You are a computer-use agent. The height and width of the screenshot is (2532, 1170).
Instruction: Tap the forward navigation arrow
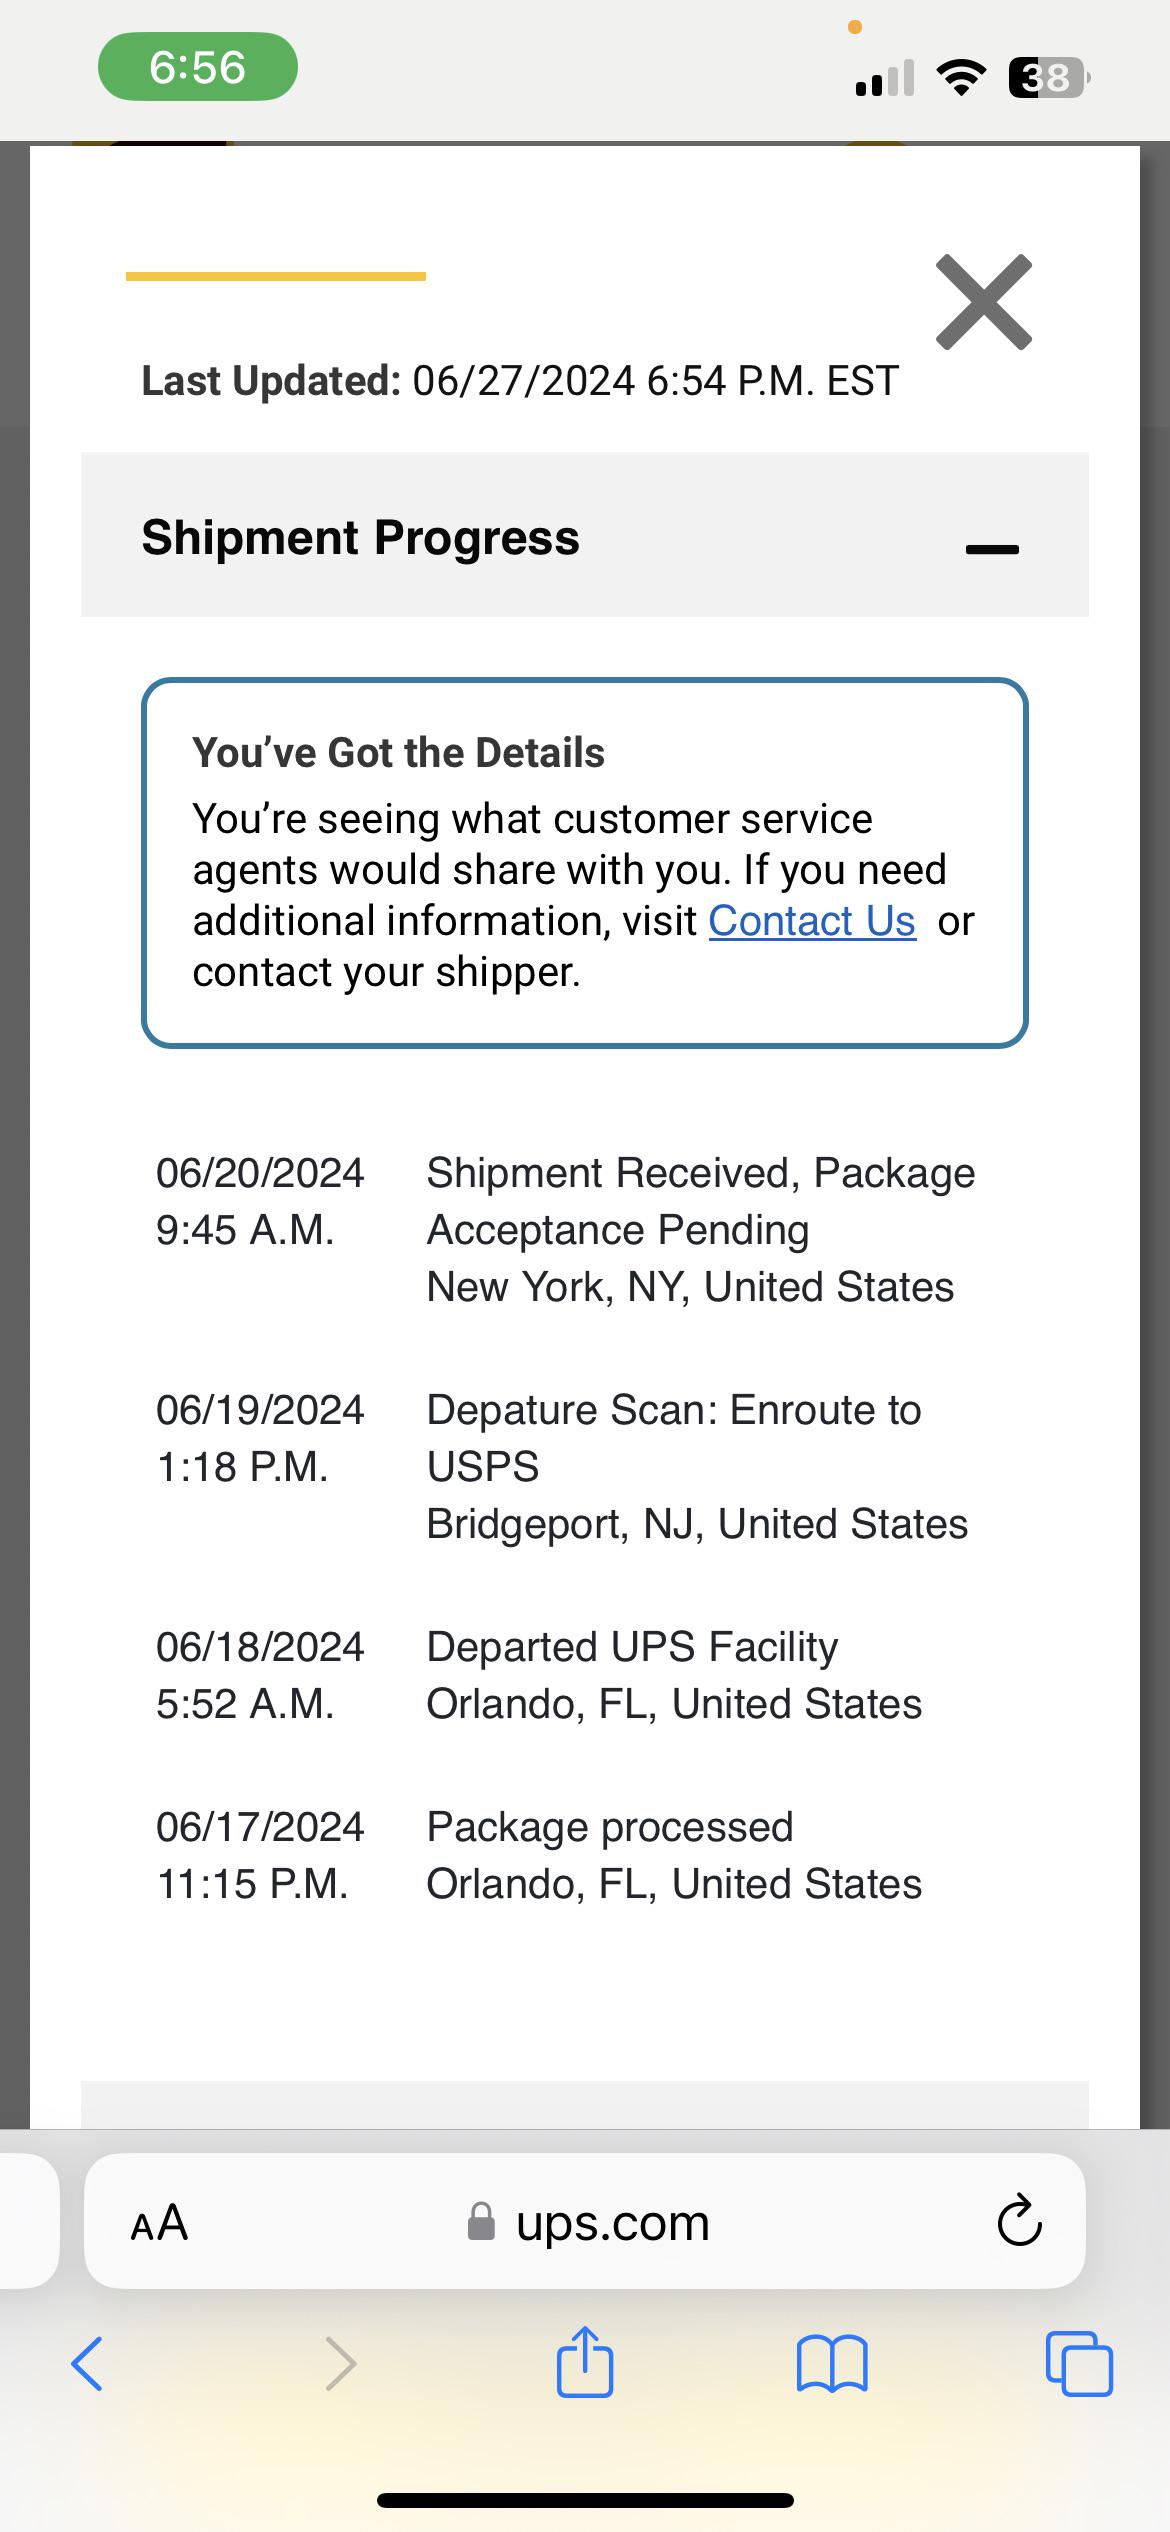point(340,2364)
